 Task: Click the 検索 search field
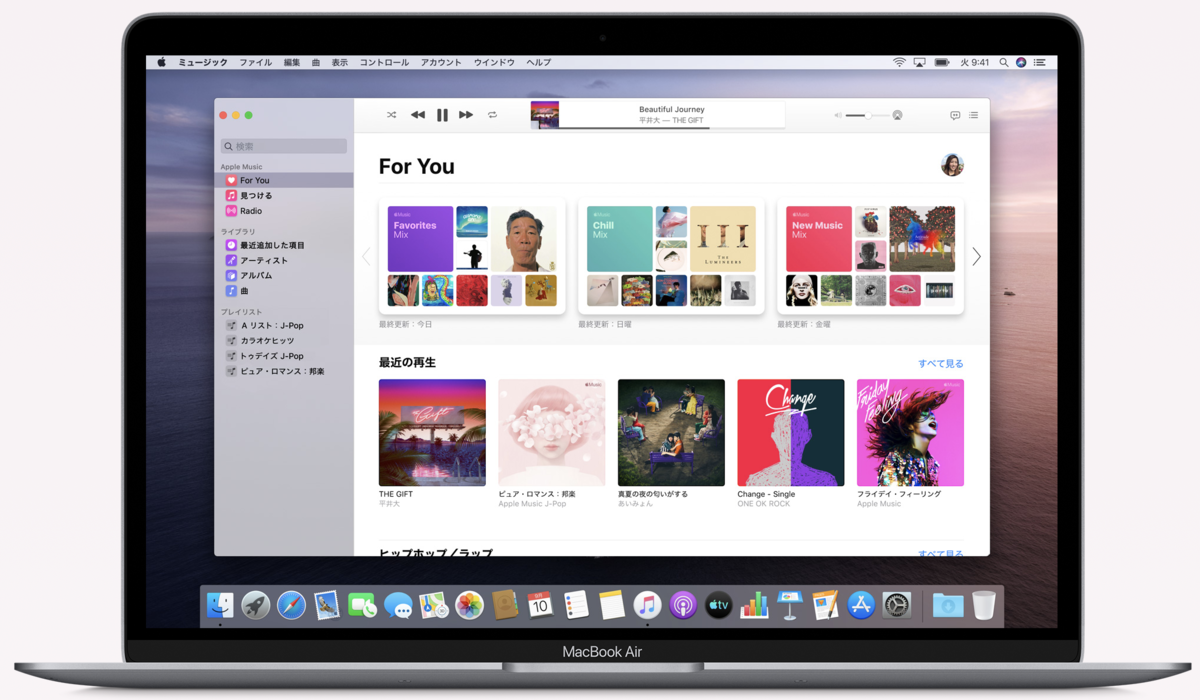pyautogui.click(x=283, y=145)
